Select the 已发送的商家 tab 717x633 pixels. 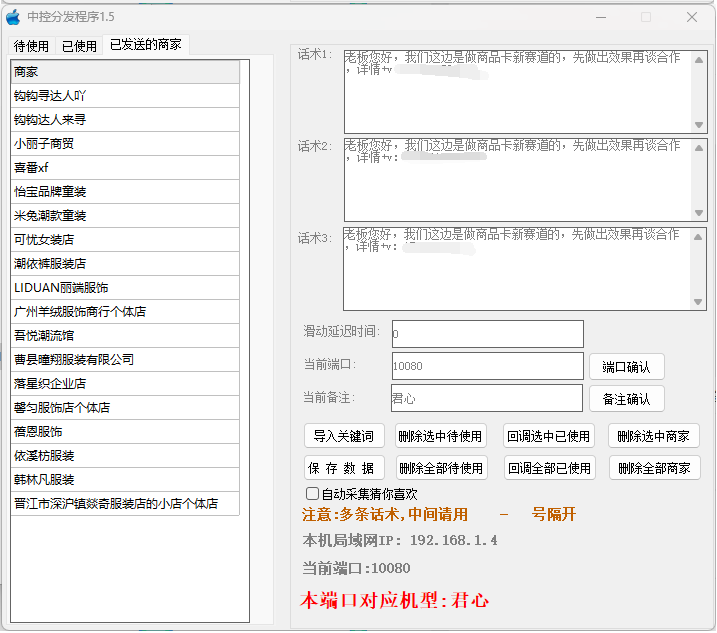click(146, 45)
